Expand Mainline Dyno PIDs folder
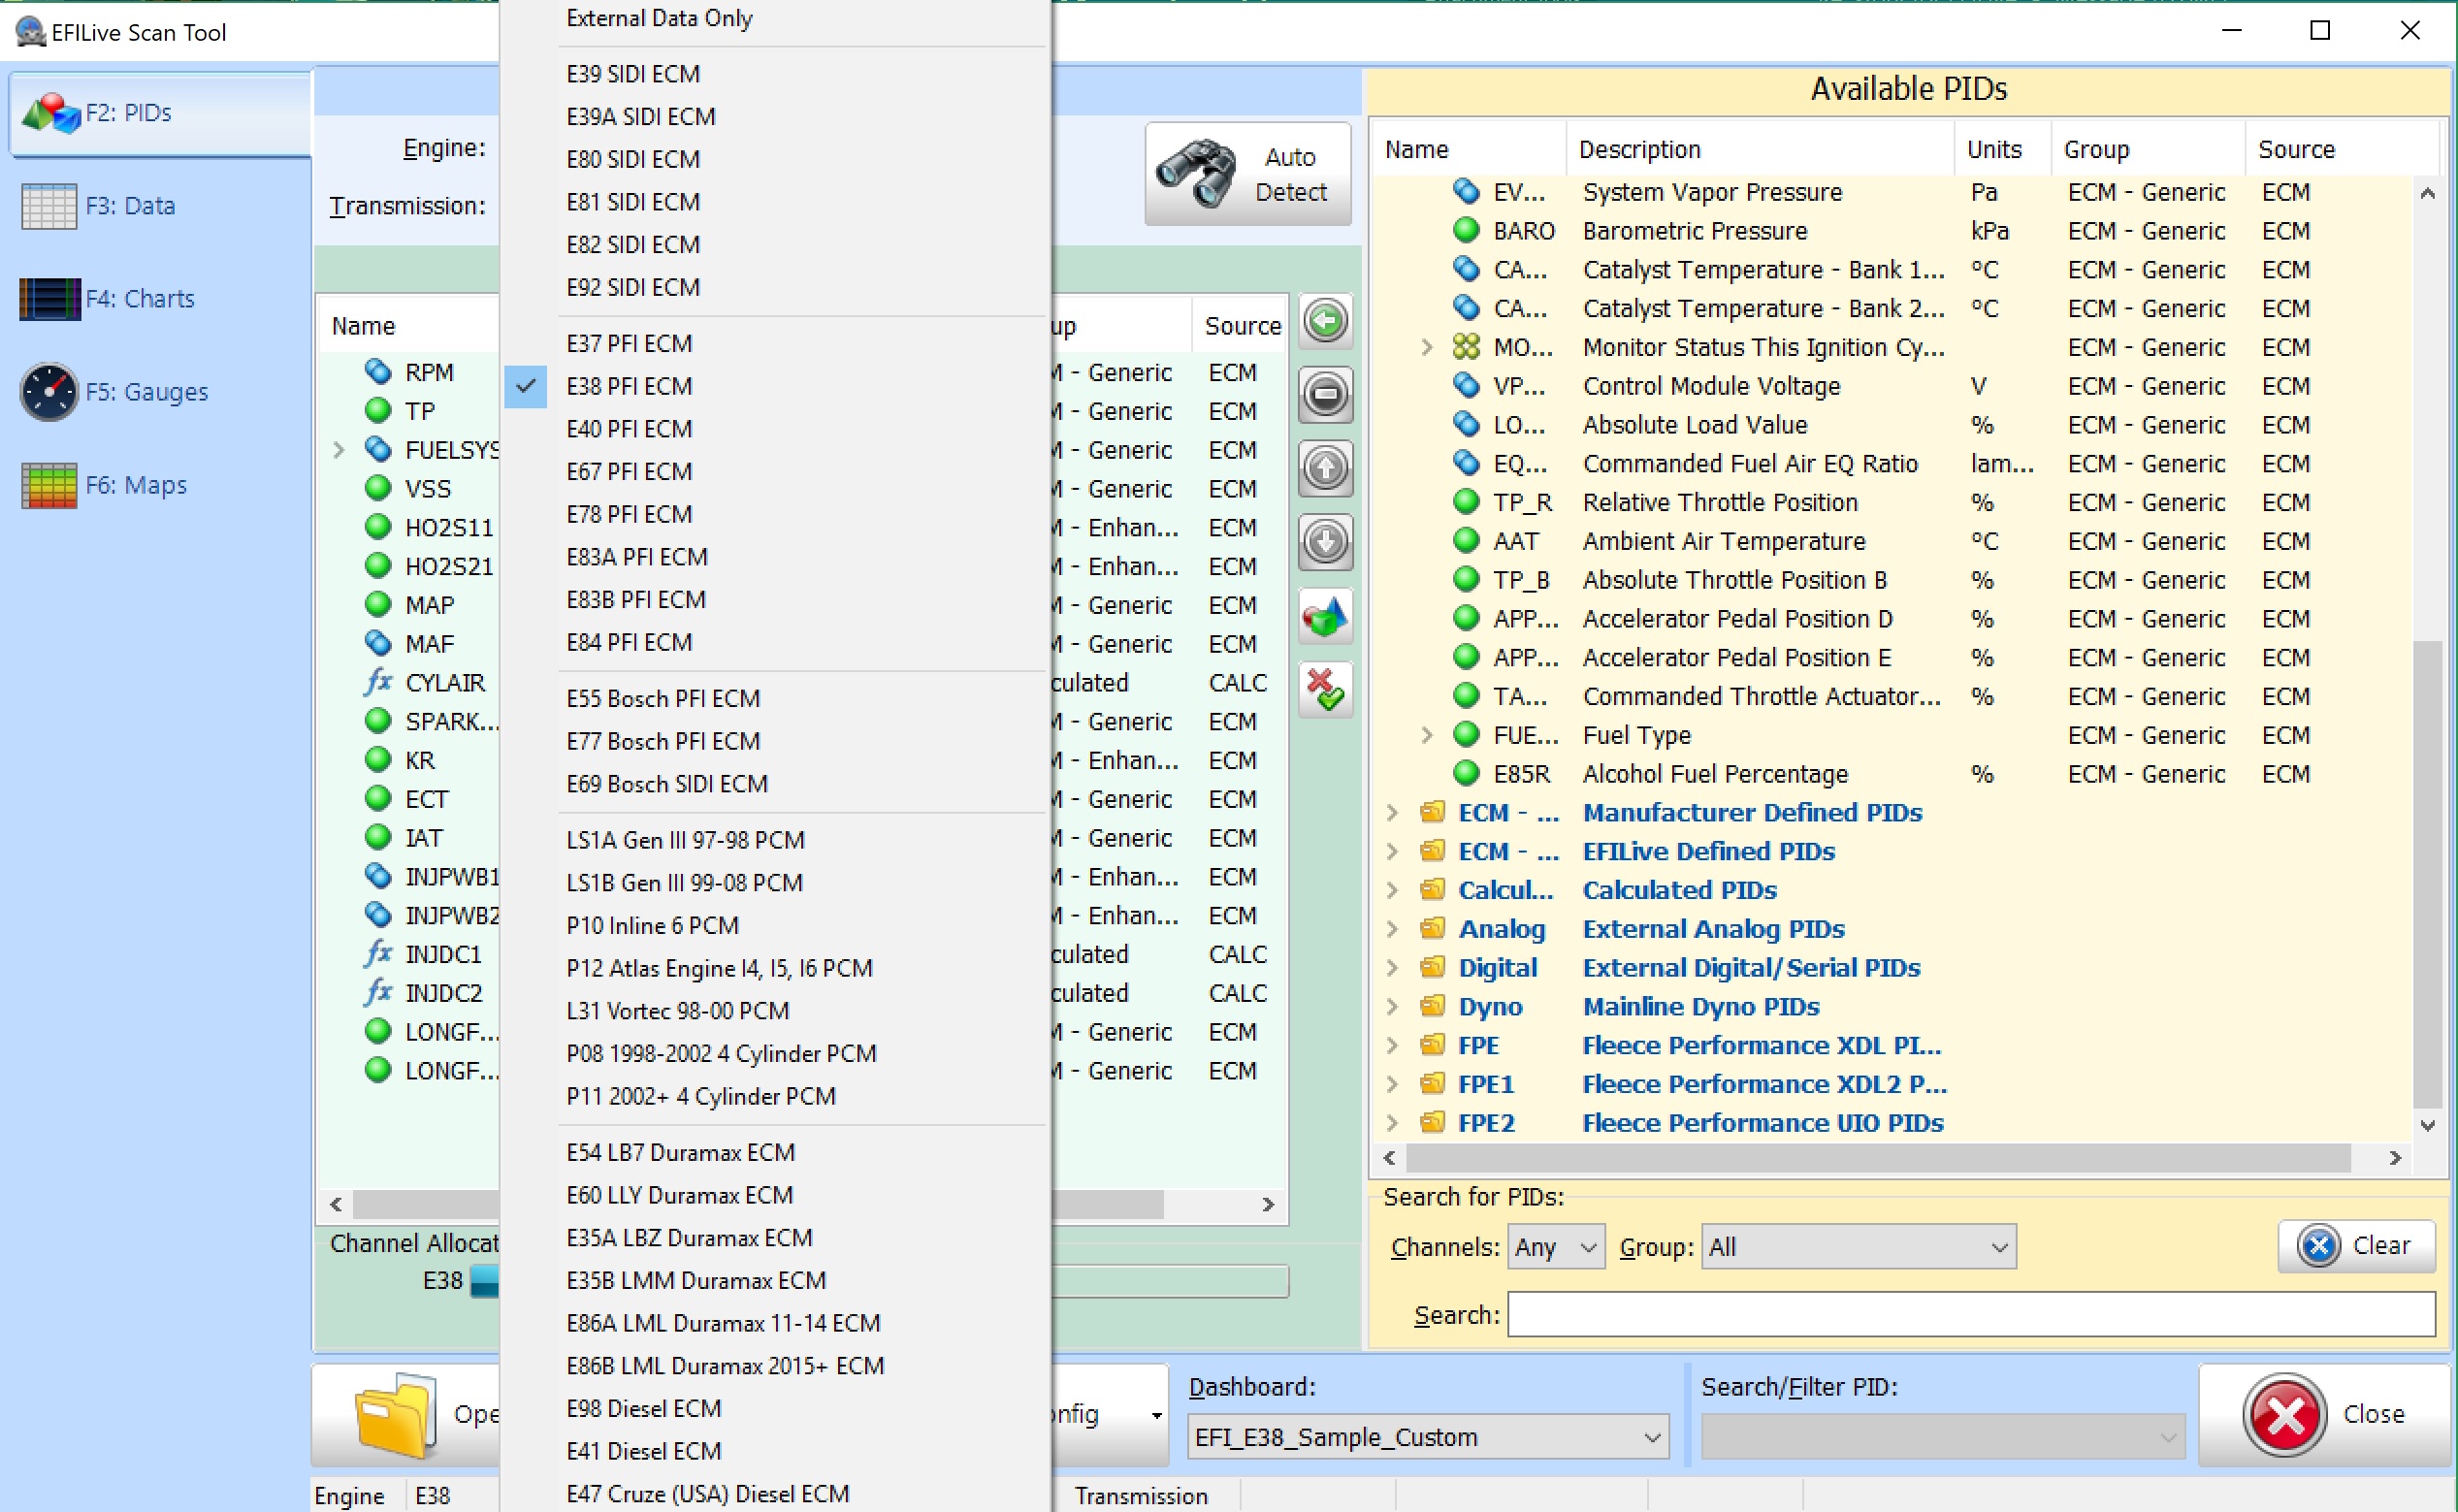The height and width of the screenshot is (1512, 2458). 1392,1007
